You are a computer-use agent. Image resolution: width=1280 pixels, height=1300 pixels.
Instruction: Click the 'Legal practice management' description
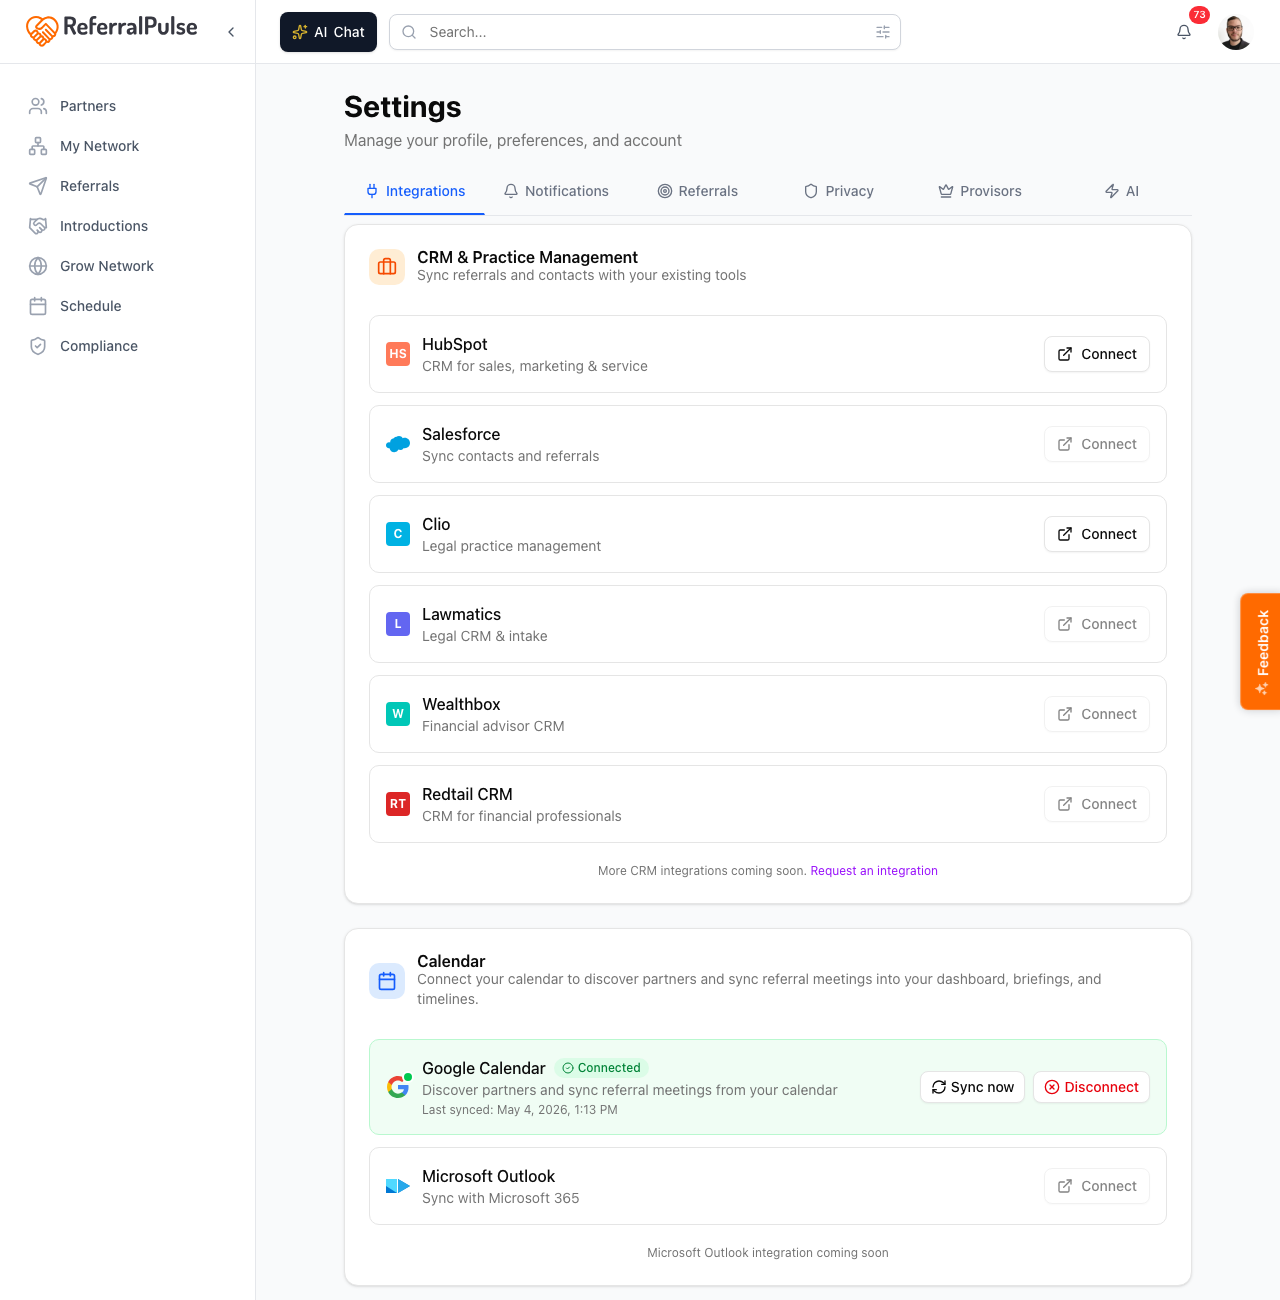coord(511,546)
